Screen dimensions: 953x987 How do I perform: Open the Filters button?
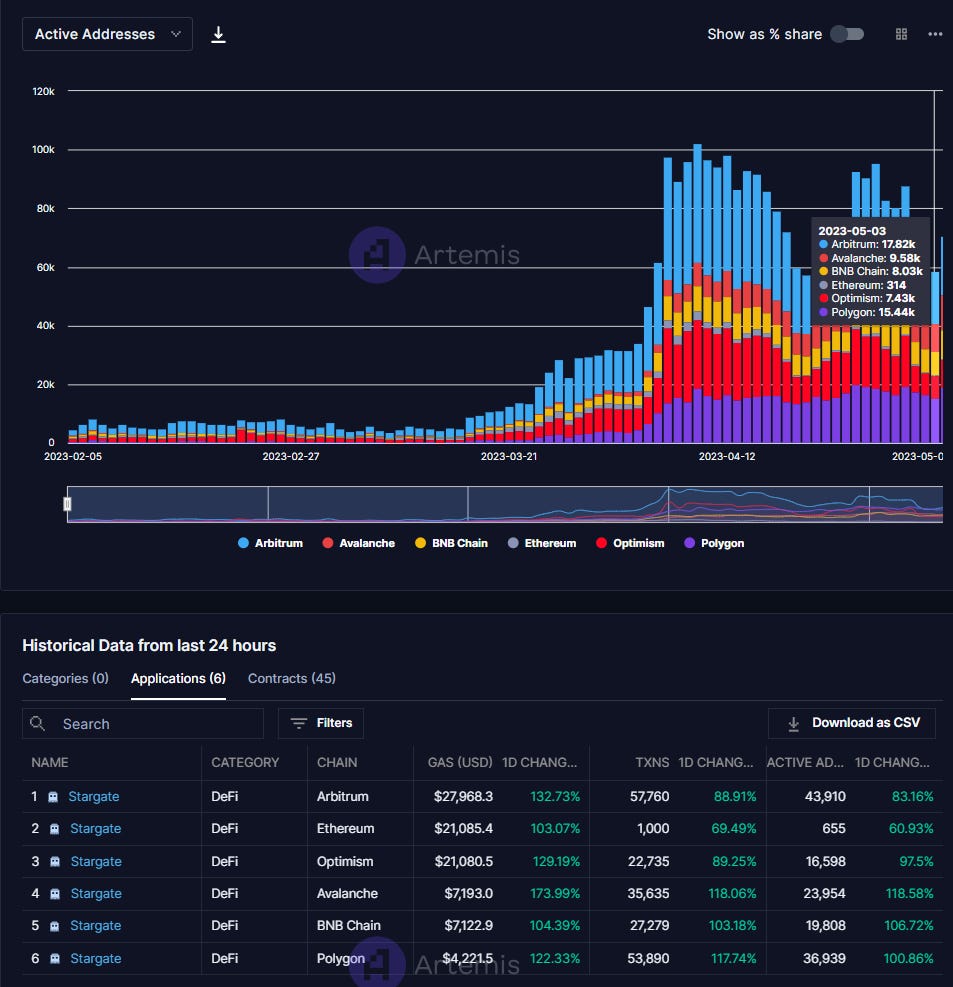(x=321, y=723)
